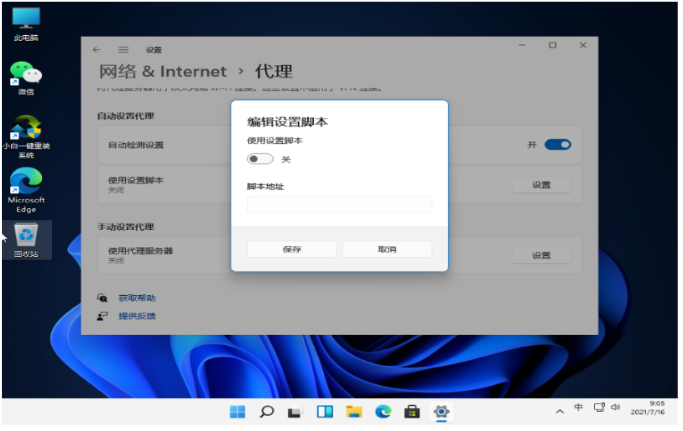Toggle the 使用设置脚本 switch in dialog
Image resolution: width=683 pixels, height=431 pixels.
(260, 160)
